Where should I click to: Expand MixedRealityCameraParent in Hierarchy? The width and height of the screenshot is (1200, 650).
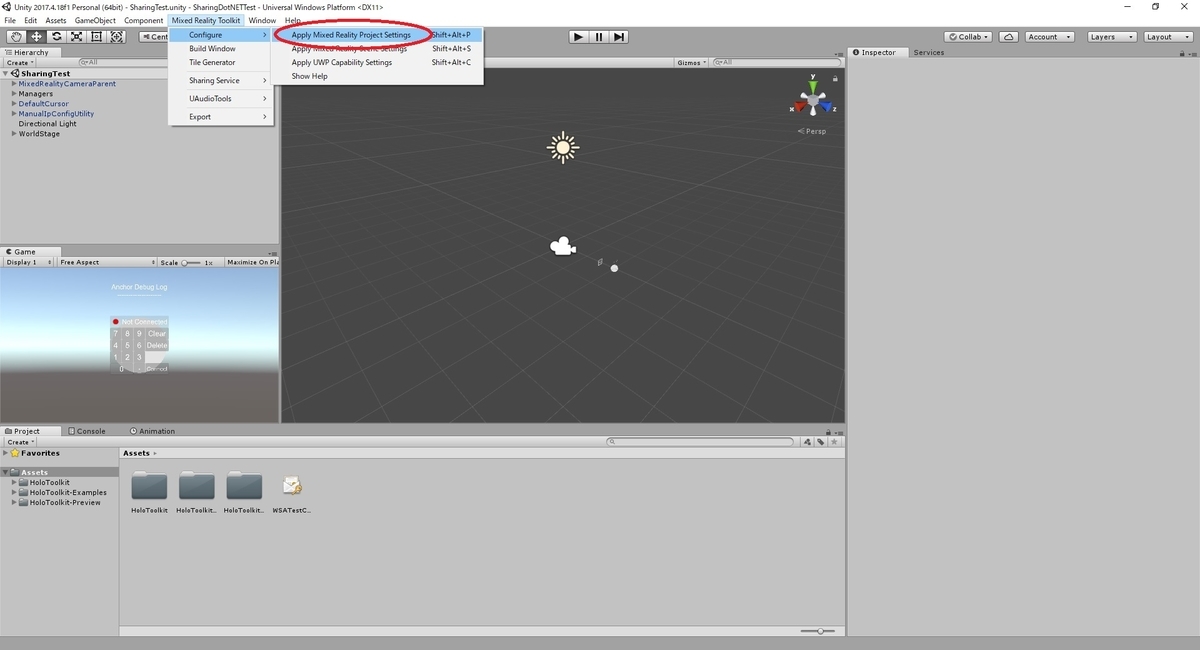point(15,84)
